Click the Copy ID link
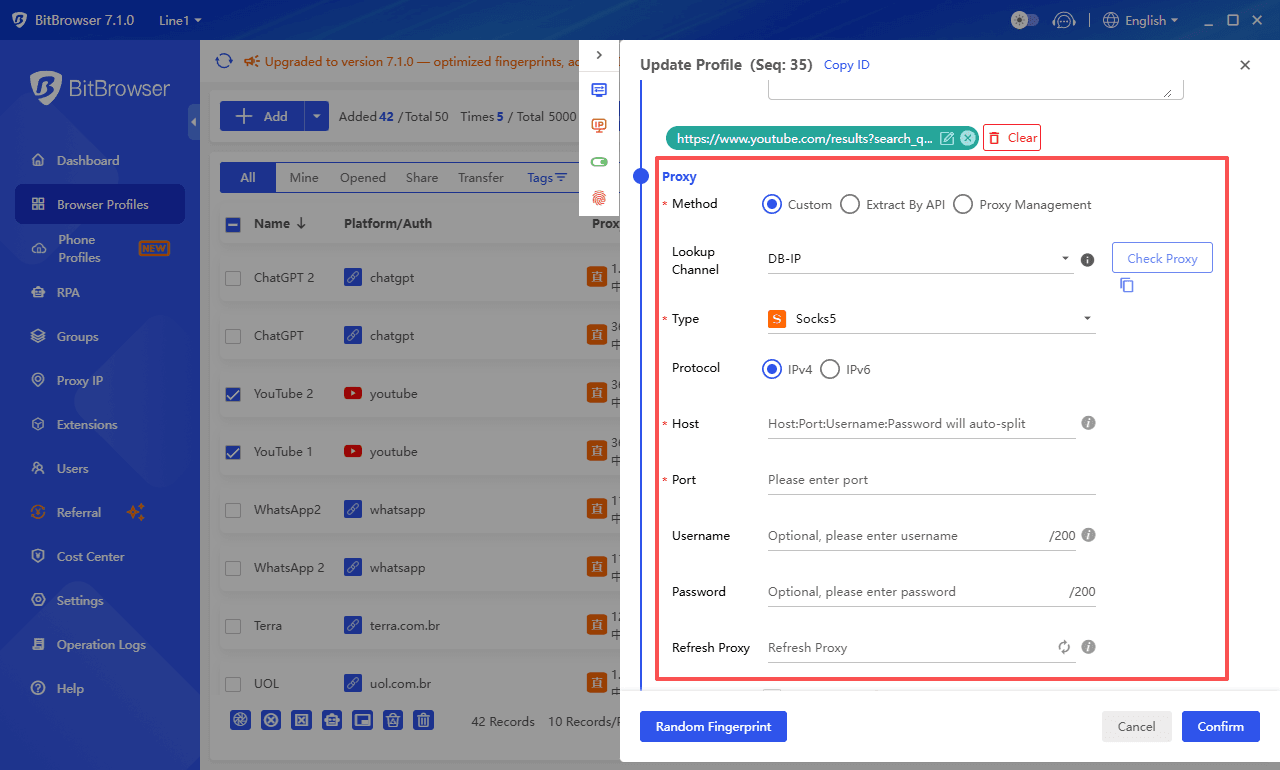Image resolution: width=1280 pixels, height=770 pixels. tap(846, 64)
